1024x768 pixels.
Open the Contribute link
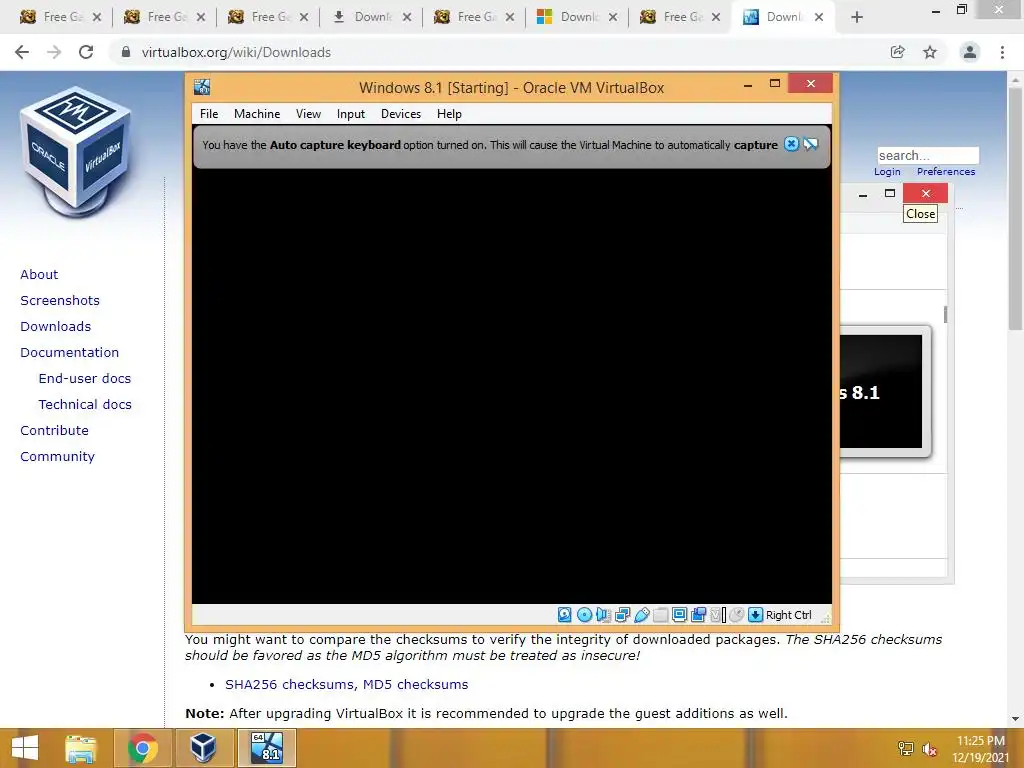pos(54,430)
